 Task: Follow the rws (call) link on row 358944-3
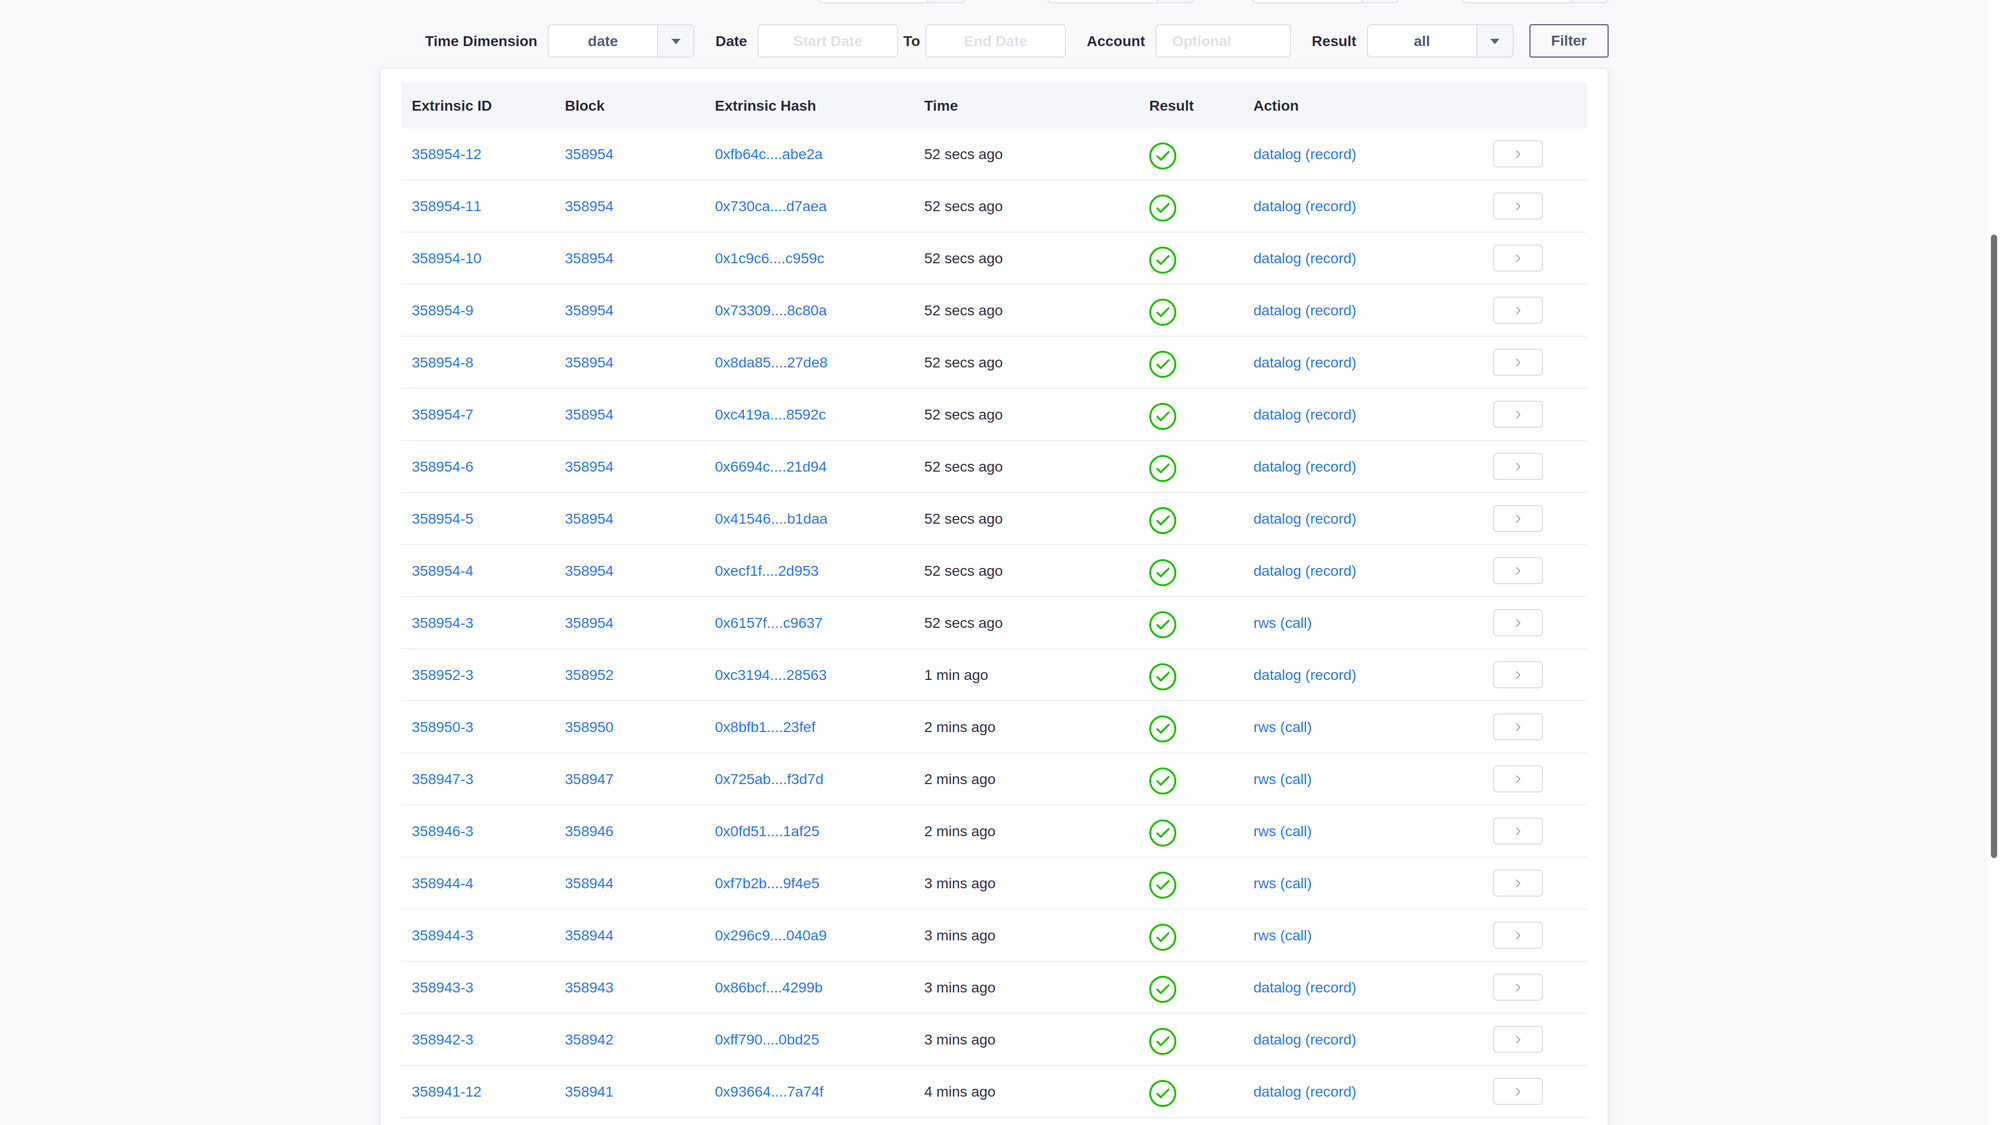point(1282,935)
